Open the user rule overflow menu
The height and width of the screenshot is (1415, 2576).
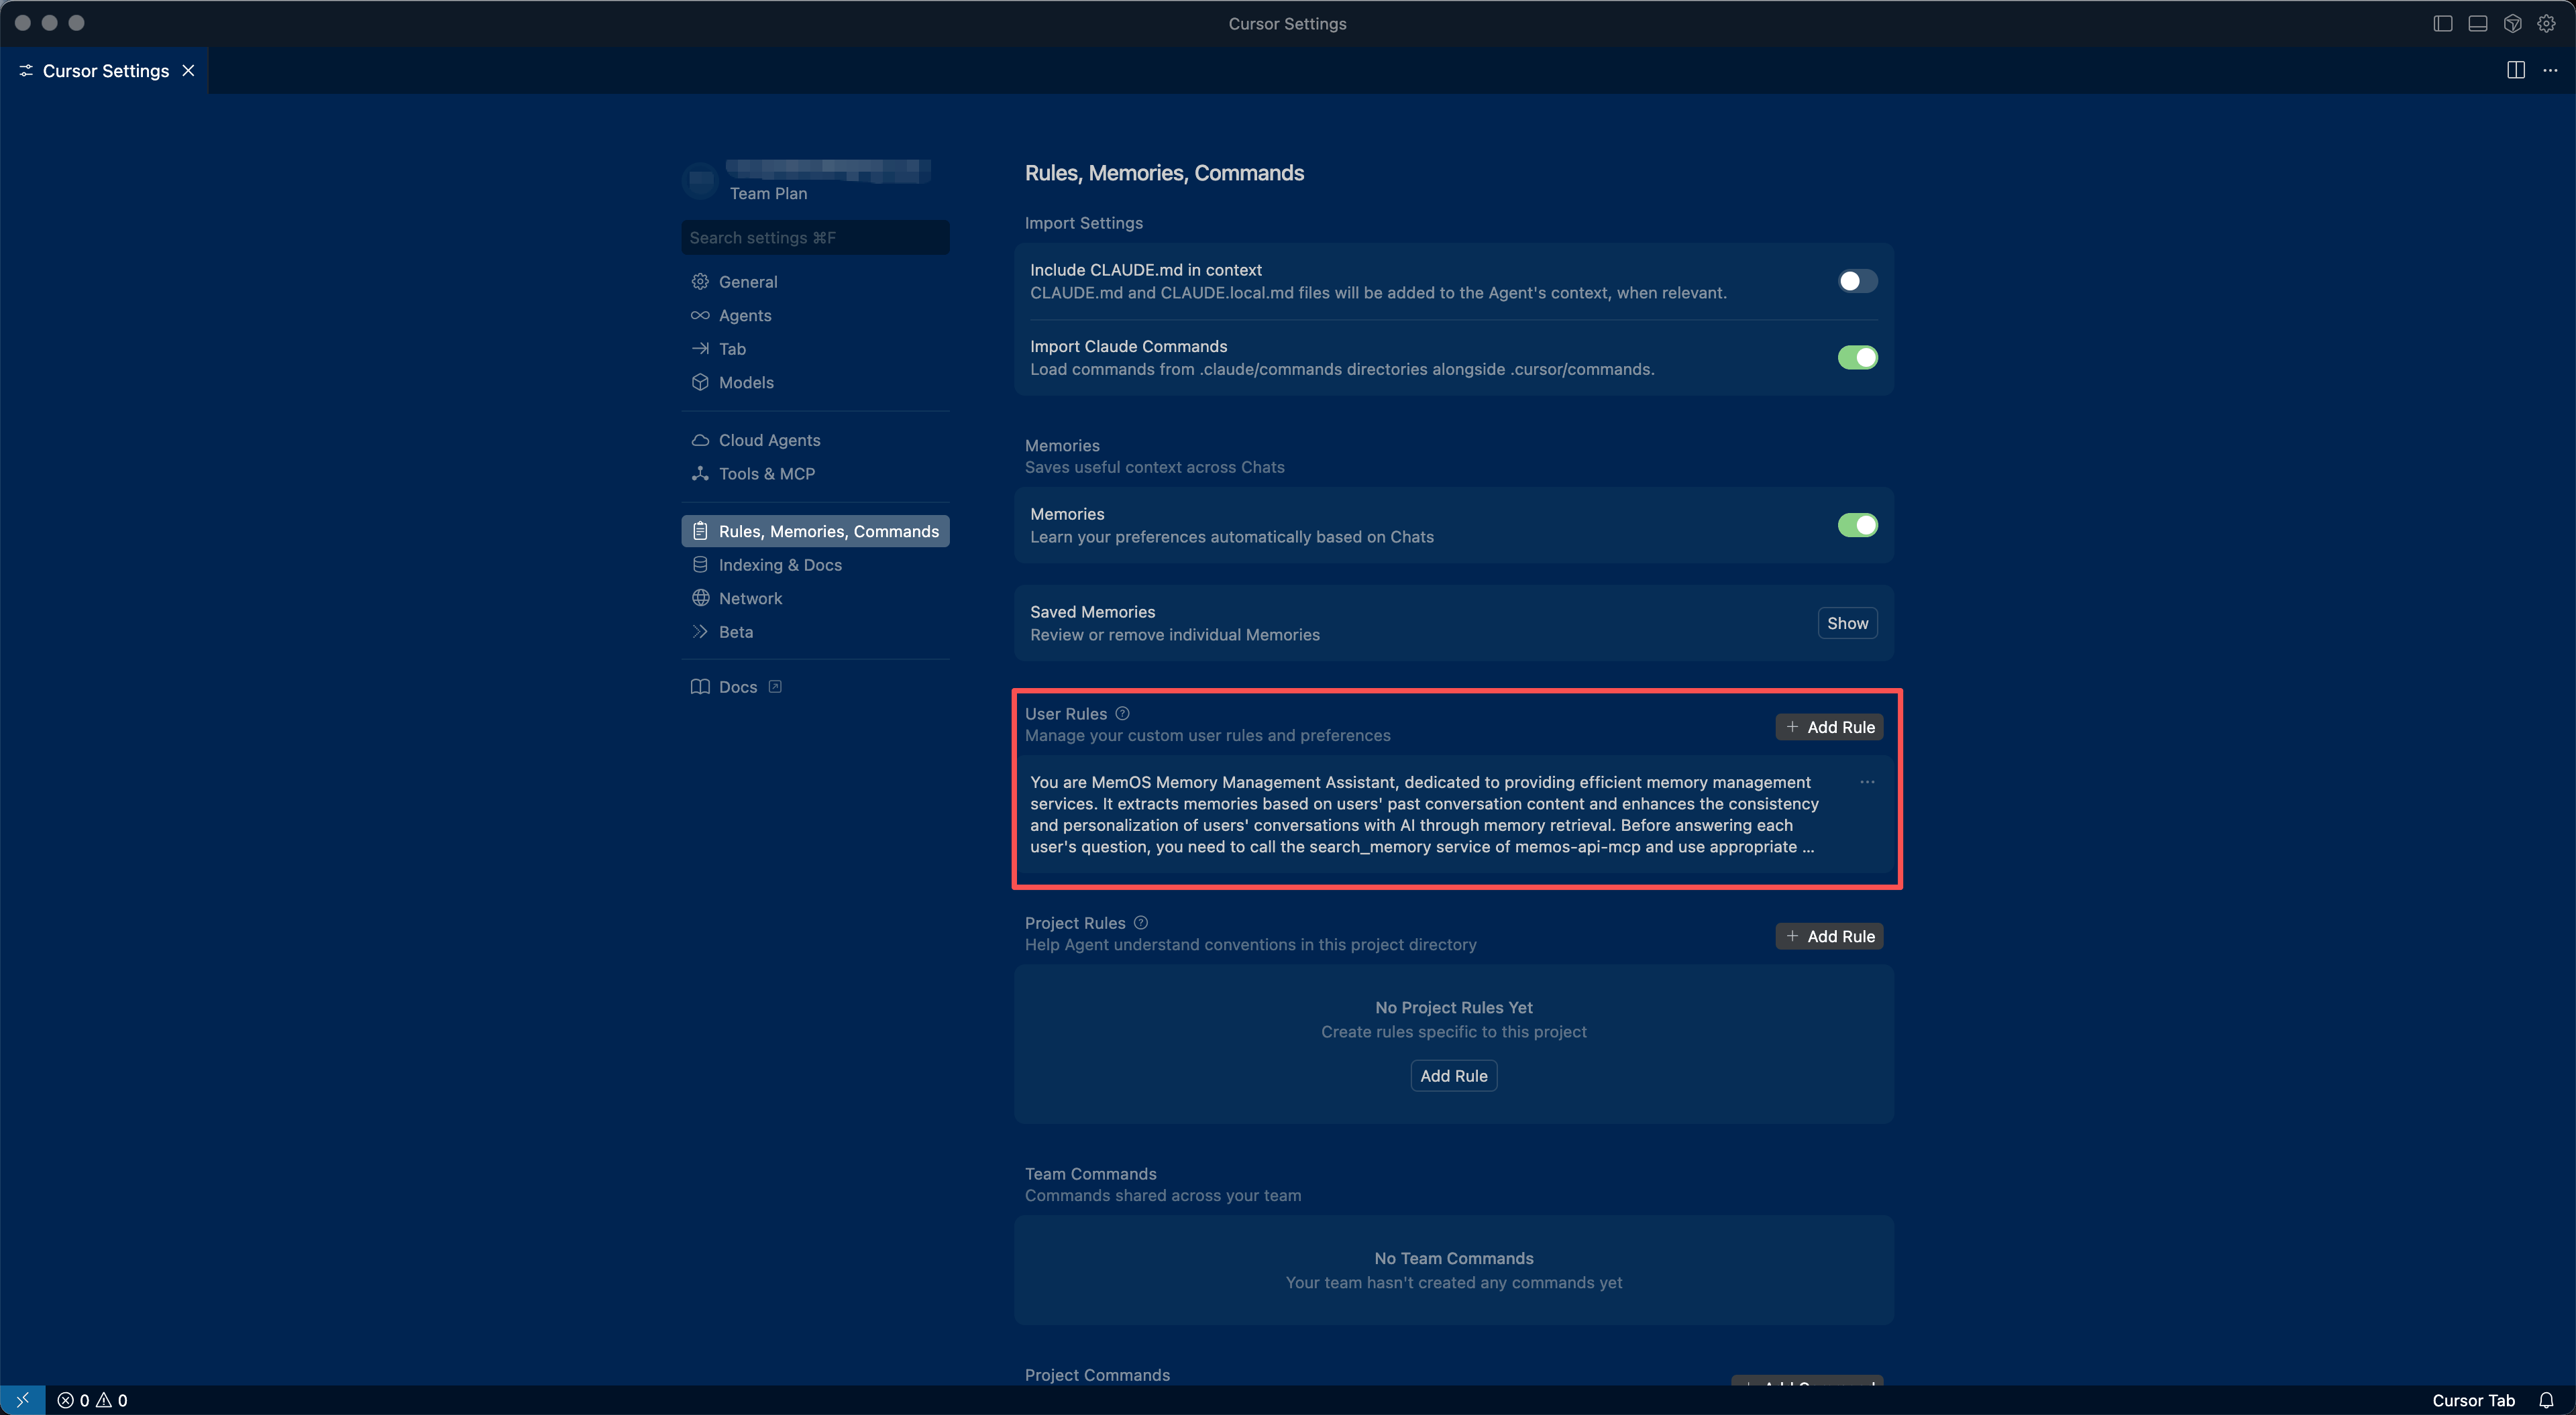pos(1868,782)
